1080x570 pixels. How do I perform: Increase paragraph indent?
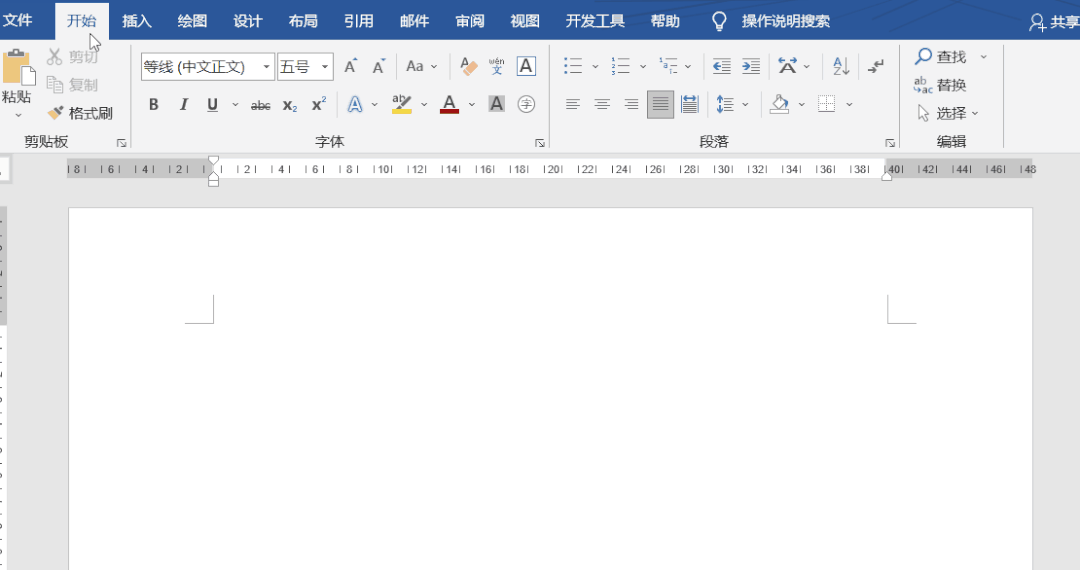[751, 66]
